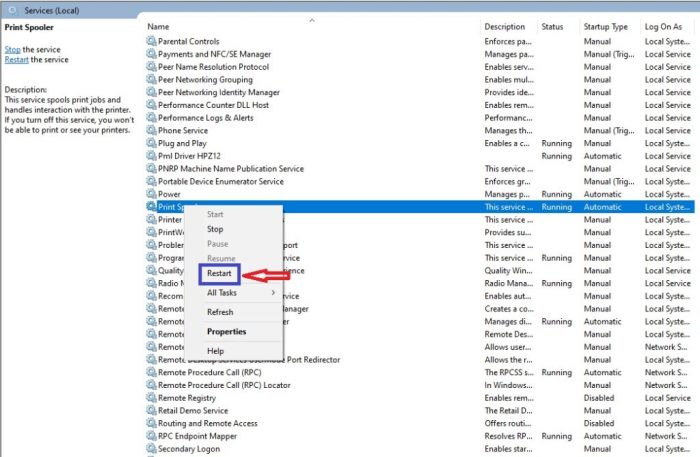Viewport: 700px width, 457px height.
Task: Click the Plug and Play service icon
Action: [x=151, y=143]
